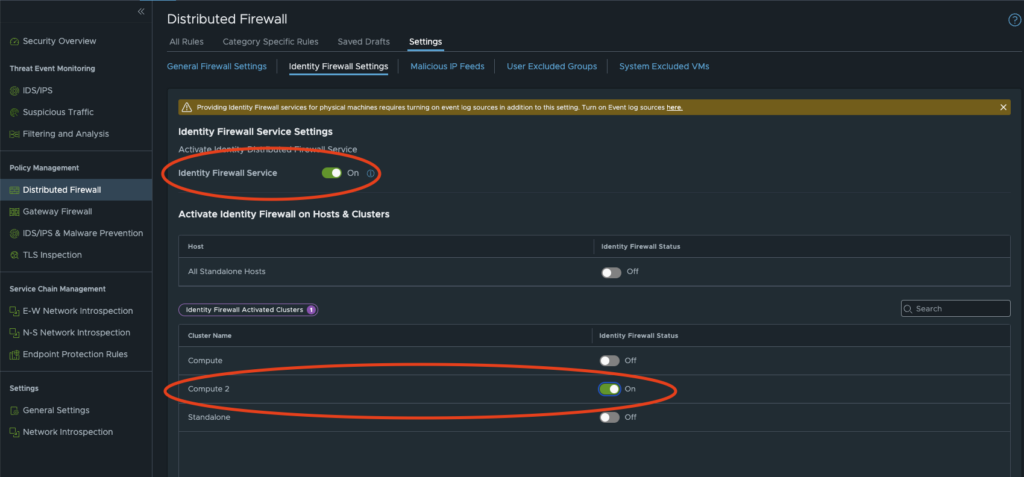1024x477 pixels.
Task: Click the TLS Inspection icon
Action: tap(14, 254)
